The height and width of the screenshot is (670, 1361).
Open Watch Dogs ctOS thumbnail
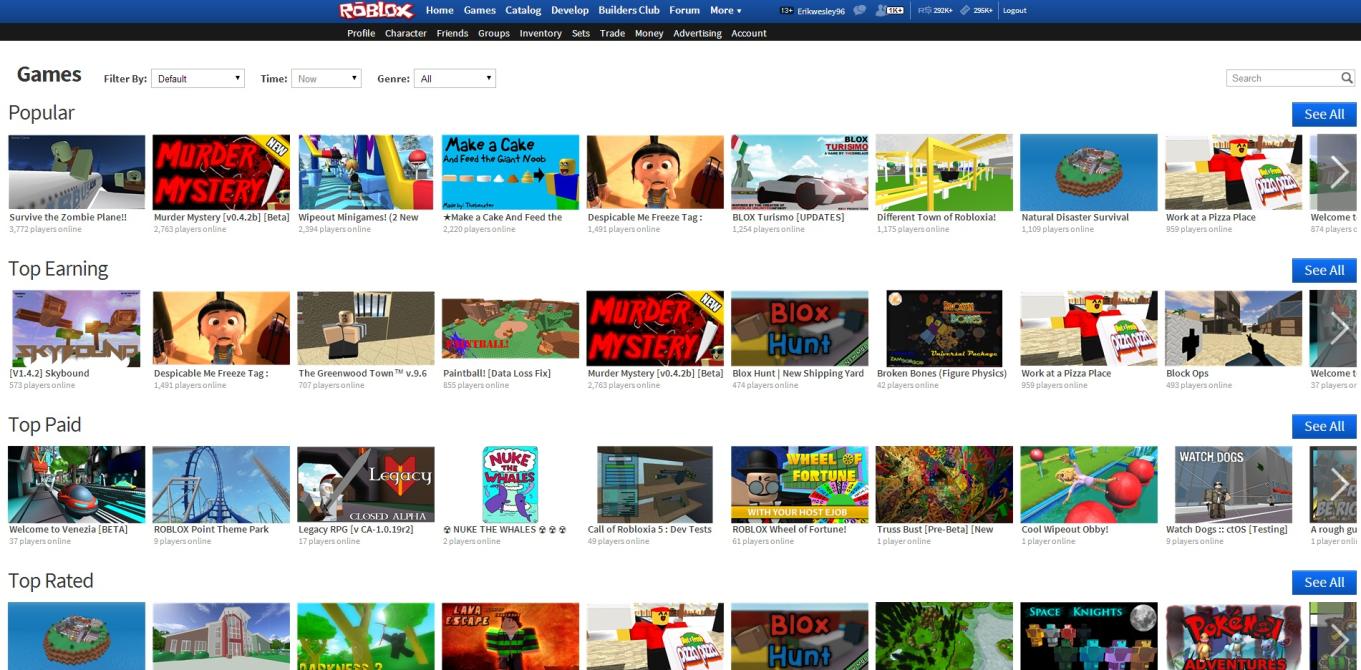[x=1233, y=484]
